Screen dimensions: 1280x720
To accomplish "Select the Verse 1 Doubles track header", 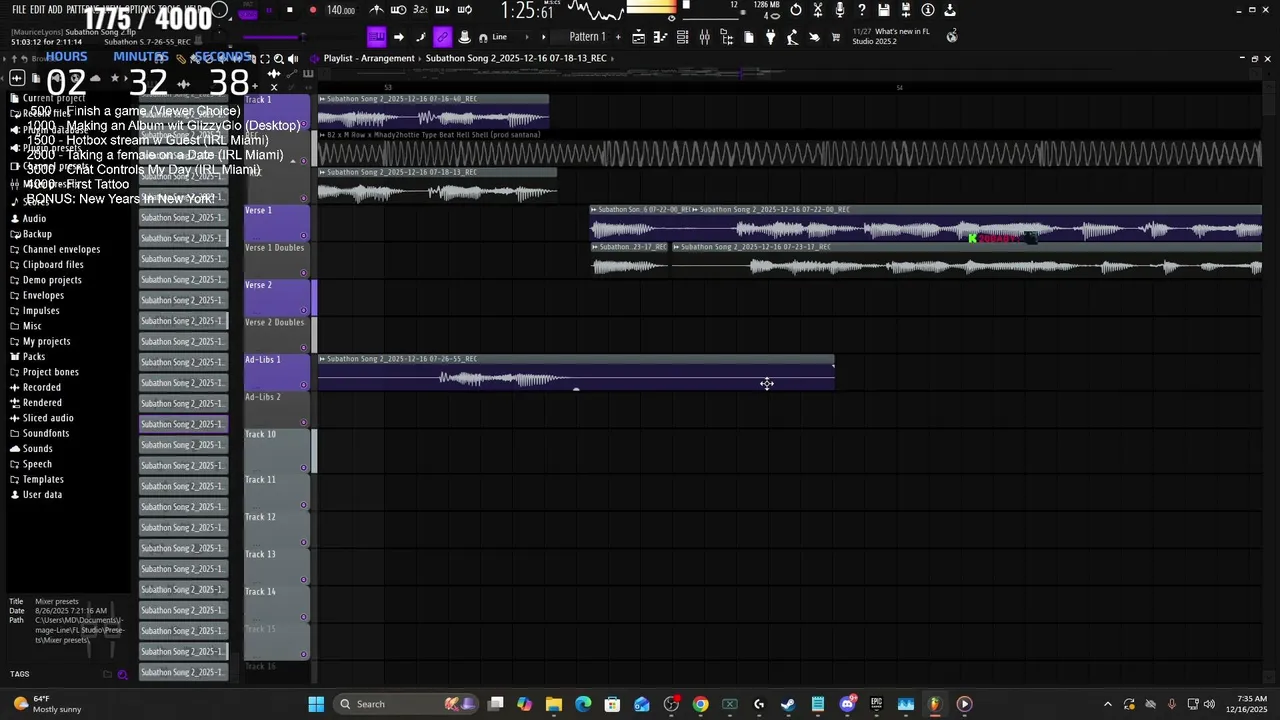I will [x=277, y=260].
